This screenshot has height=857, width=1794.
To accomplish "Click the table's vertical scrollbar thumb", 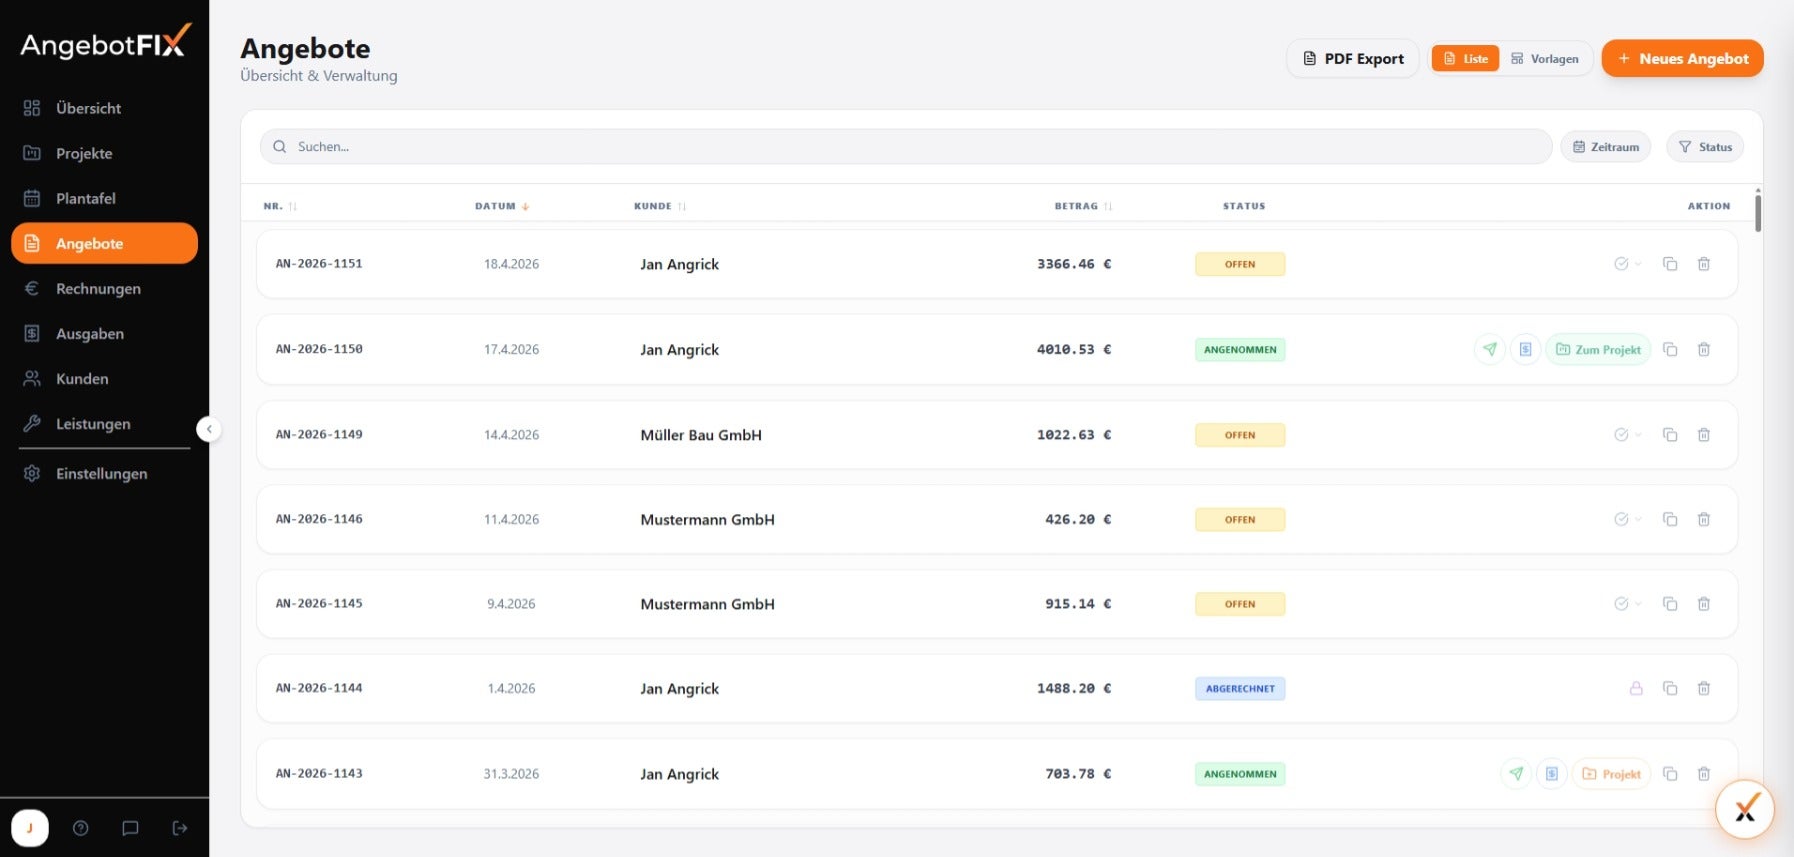I will [x=1757, y=213].
